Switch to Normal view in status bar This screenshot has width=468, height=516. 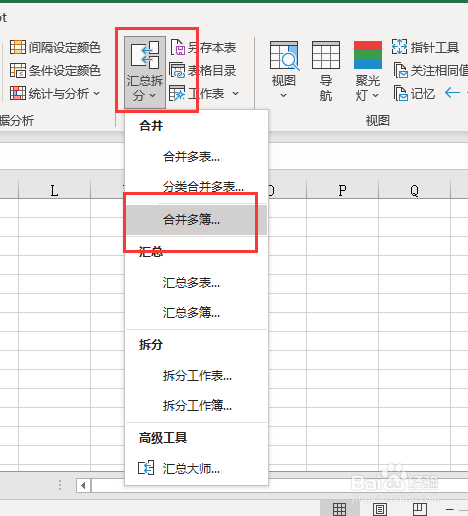tap(340, 509)
